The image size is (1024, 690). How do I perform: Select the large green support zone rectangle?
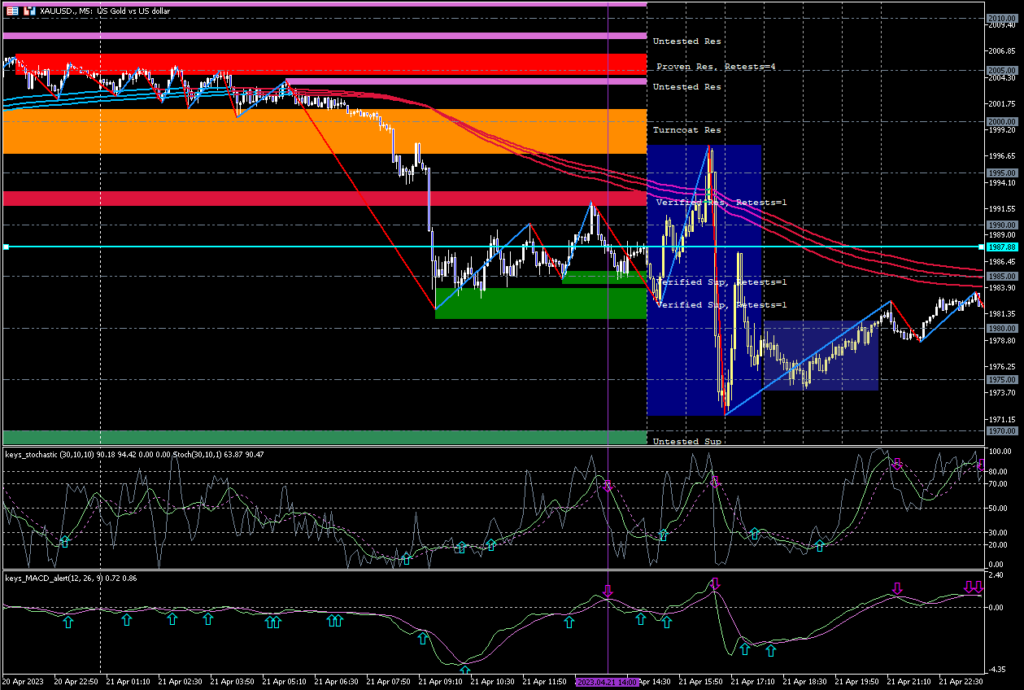coord(540,304)
